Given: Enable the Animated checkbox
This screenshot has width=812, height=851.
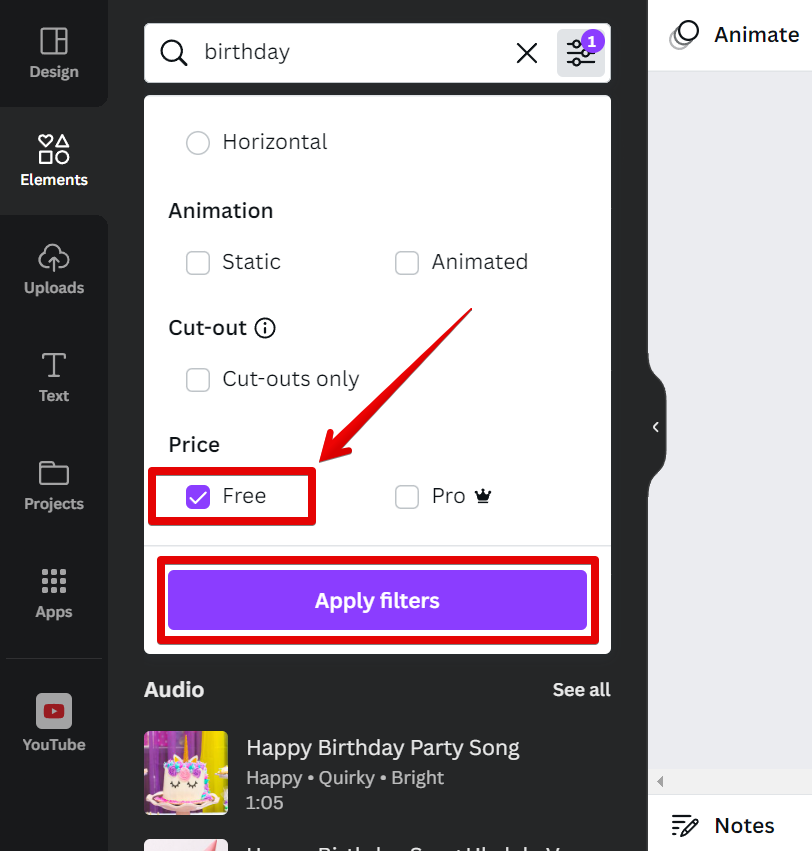Looking at the screenshot, I should (407, 263).
